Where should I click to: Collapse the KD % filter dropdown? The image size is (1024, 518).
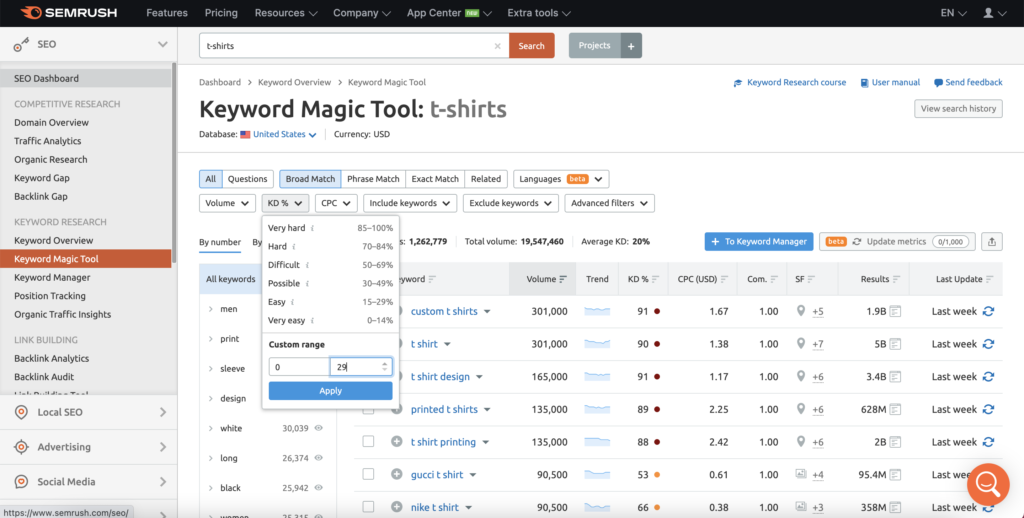coord(285,203)
